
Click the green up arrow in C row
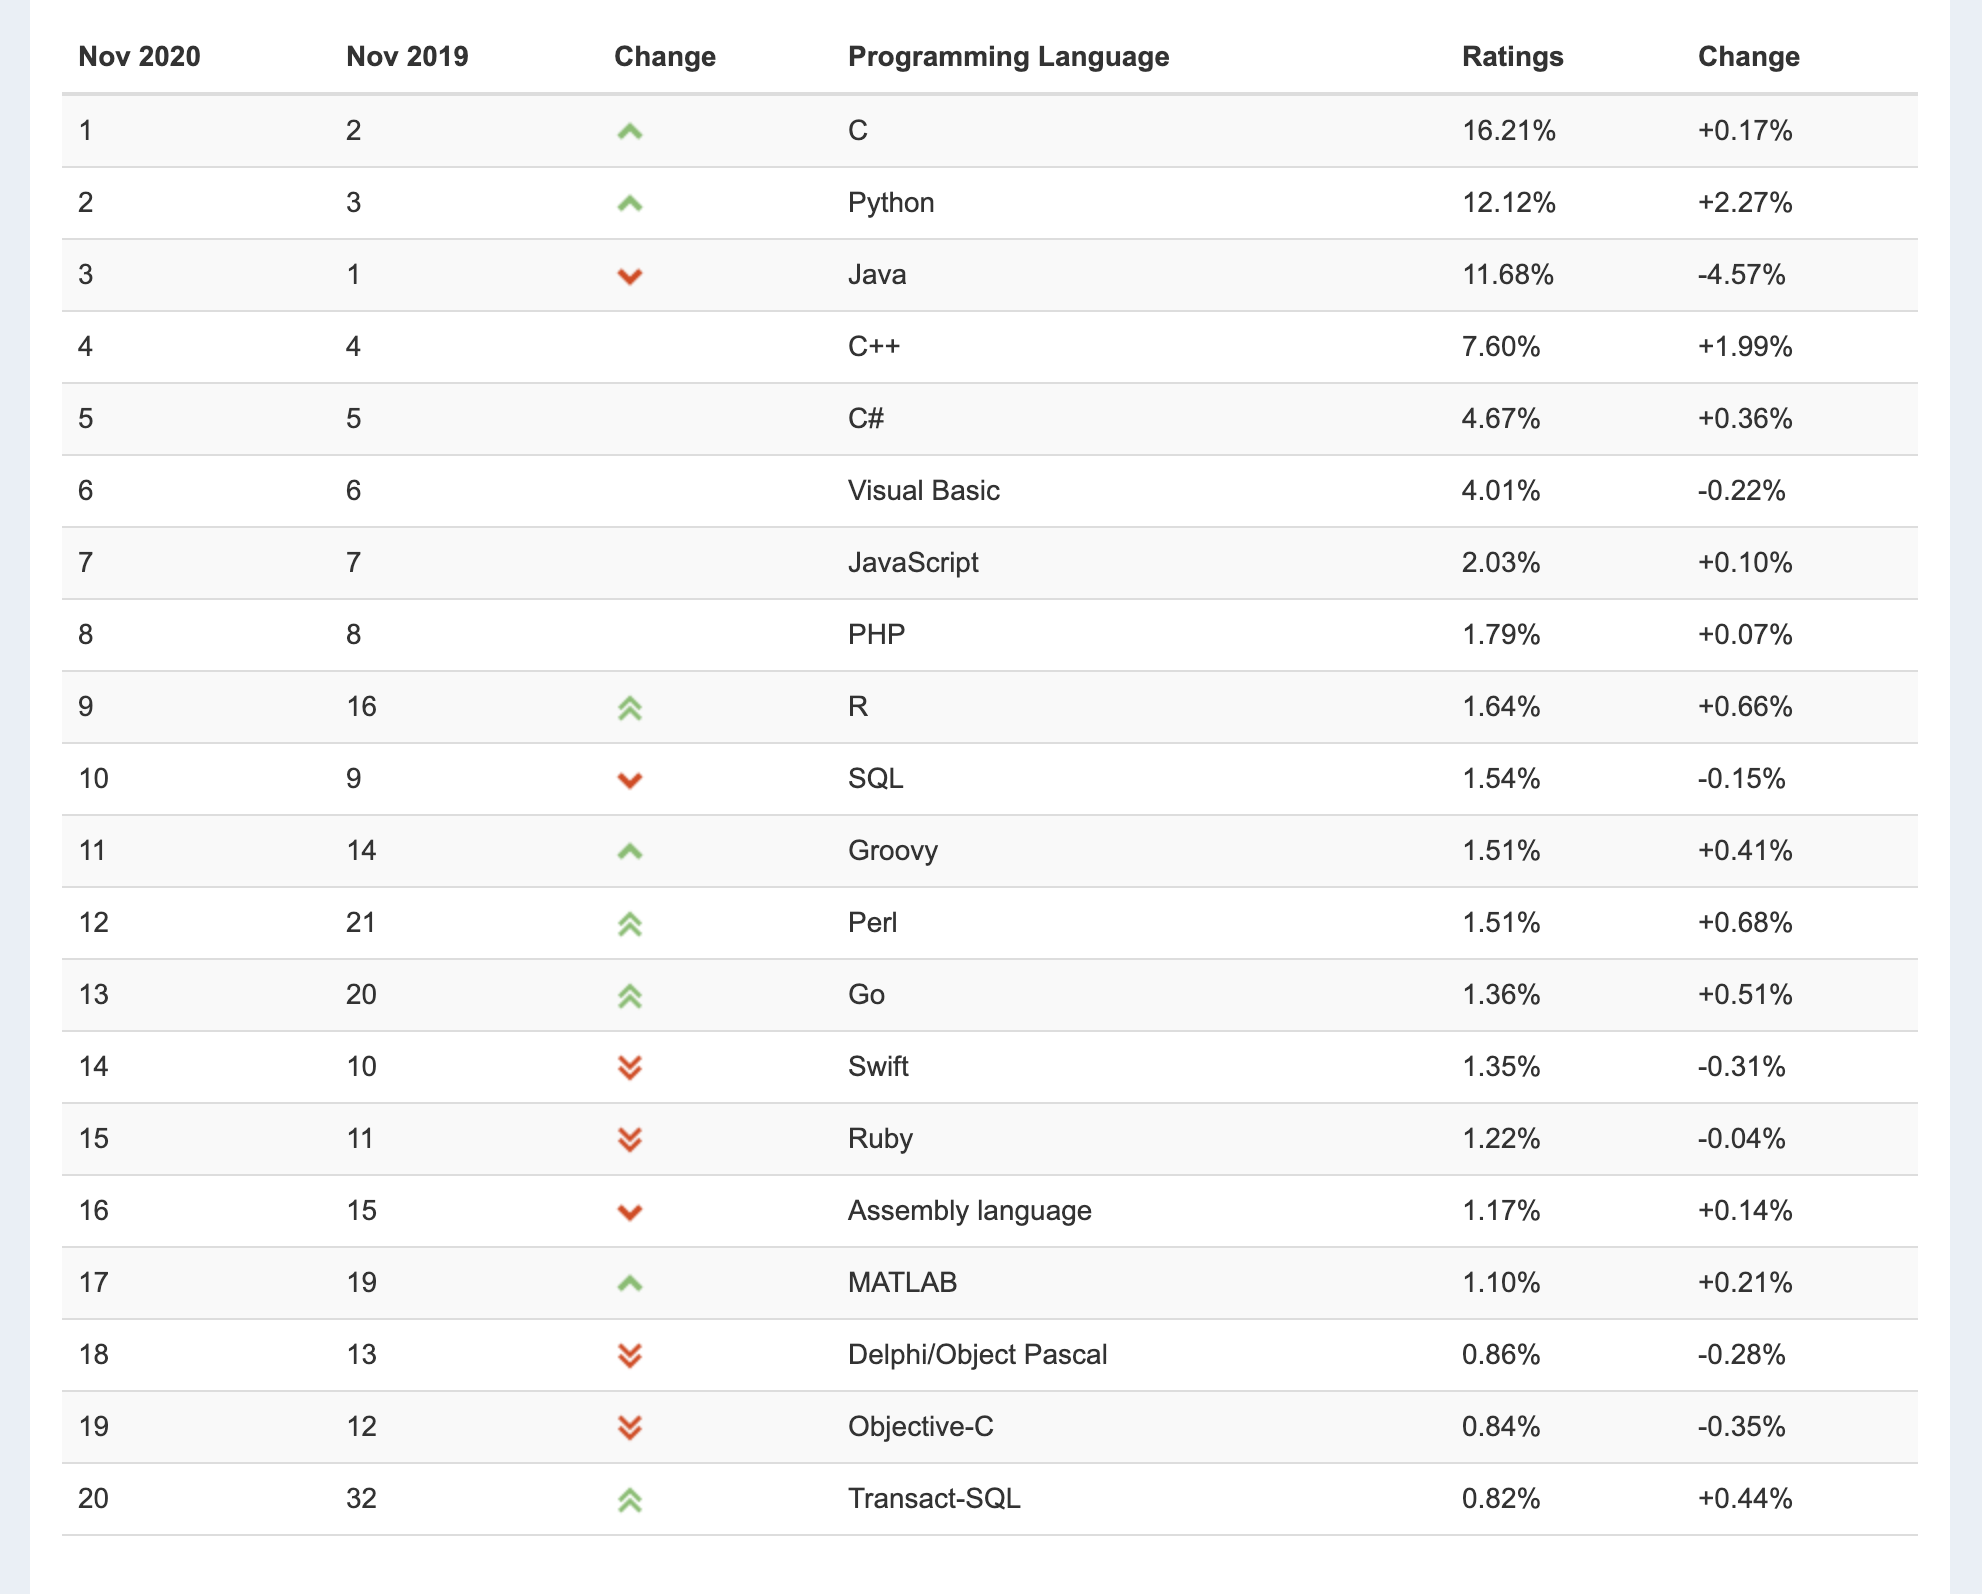click(629, 131)
